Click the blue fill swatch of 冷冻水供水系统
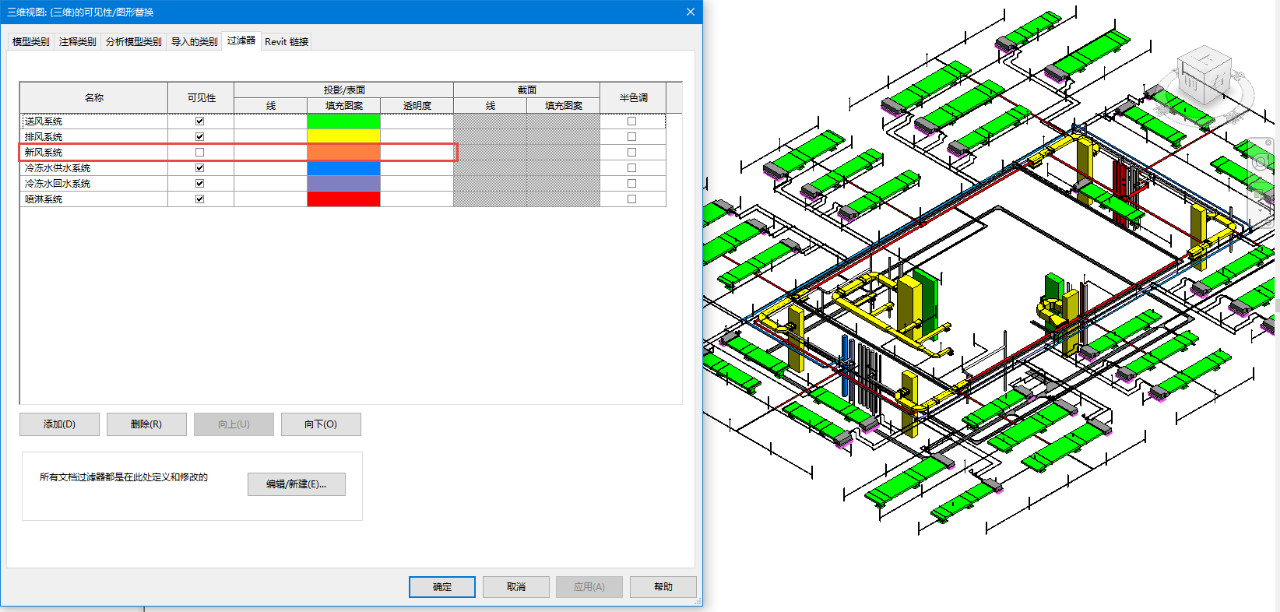1280x612 pixels. click(x=344, y=168)
